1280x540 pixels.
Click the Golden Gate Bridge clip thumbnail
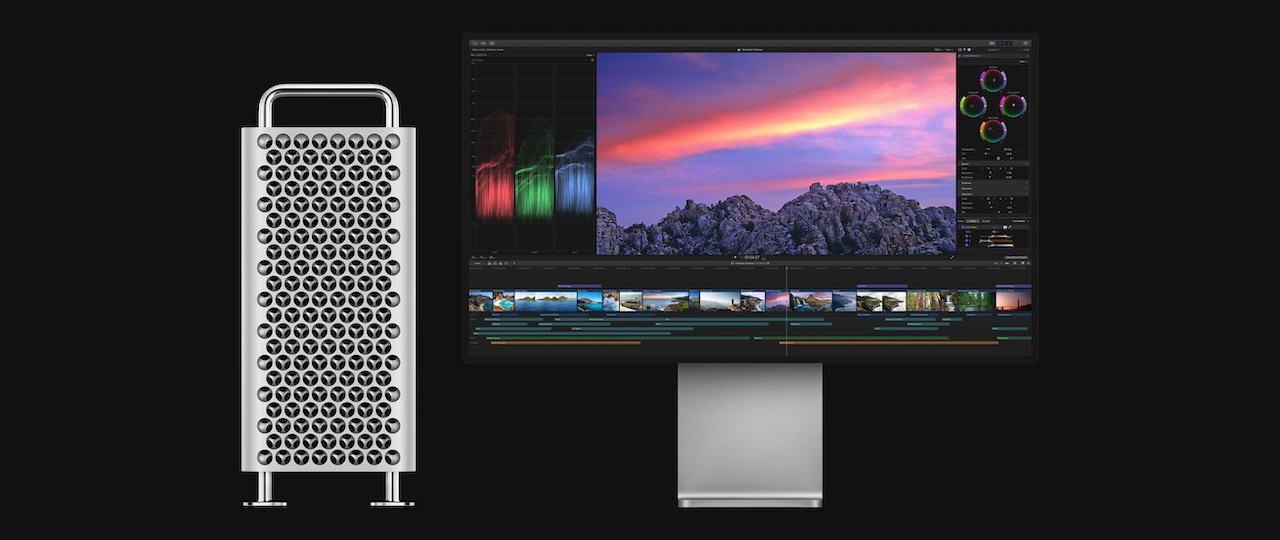pos(1013,301)
